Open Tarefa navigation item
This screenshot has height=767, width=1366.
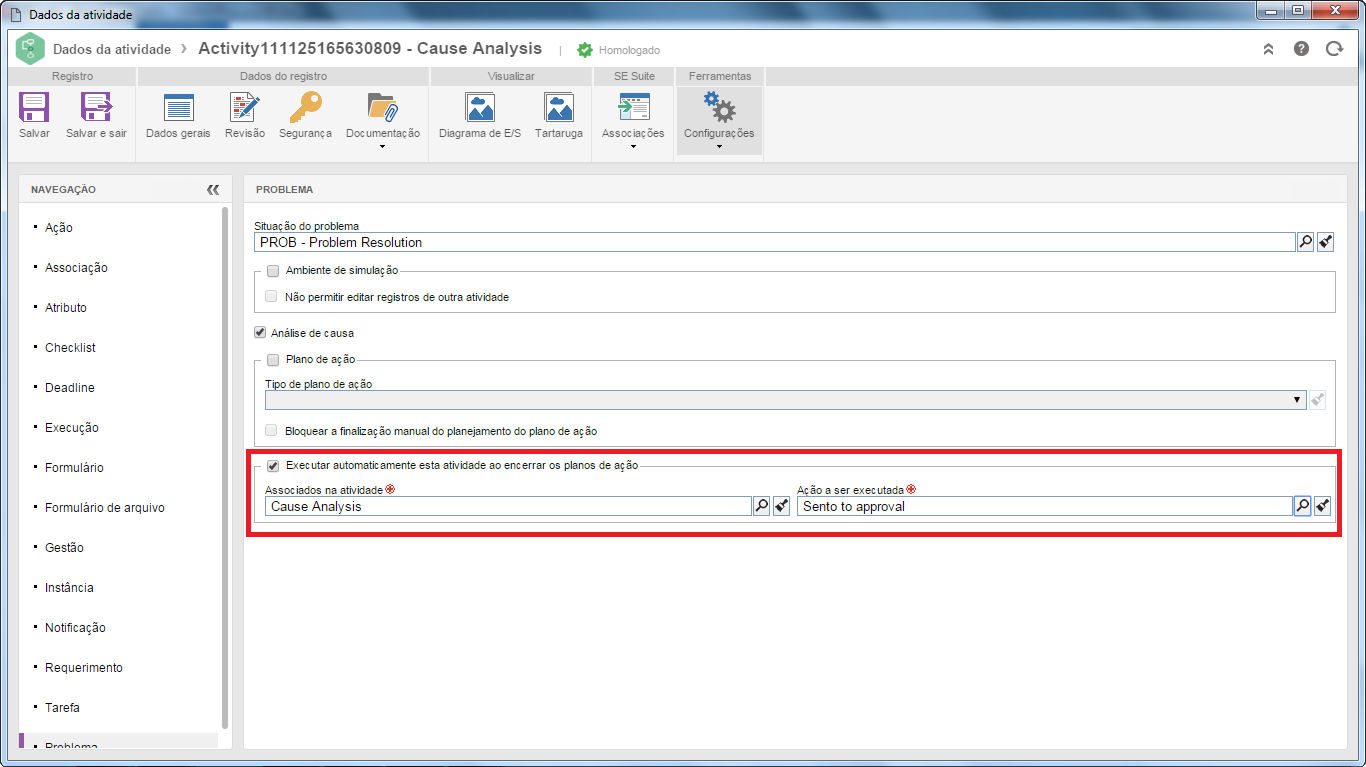pyautogui.click(x=62, y=707)
